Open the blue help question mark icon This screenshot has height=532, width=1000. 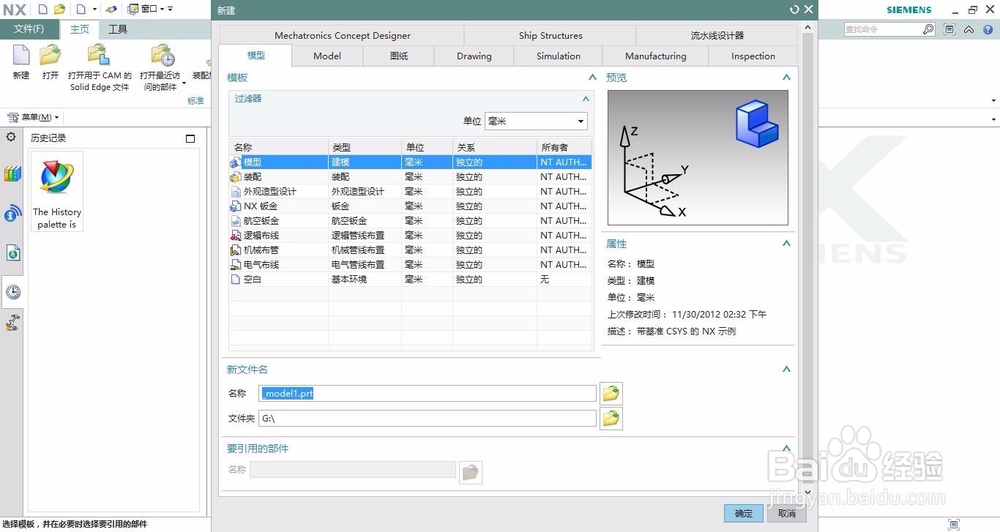[988, 29]
